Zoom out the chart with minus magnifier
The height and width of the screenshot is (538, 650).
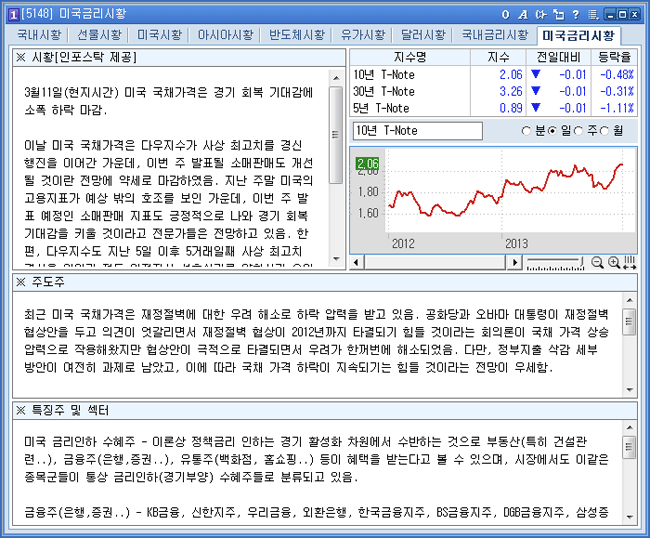point(597,262)
